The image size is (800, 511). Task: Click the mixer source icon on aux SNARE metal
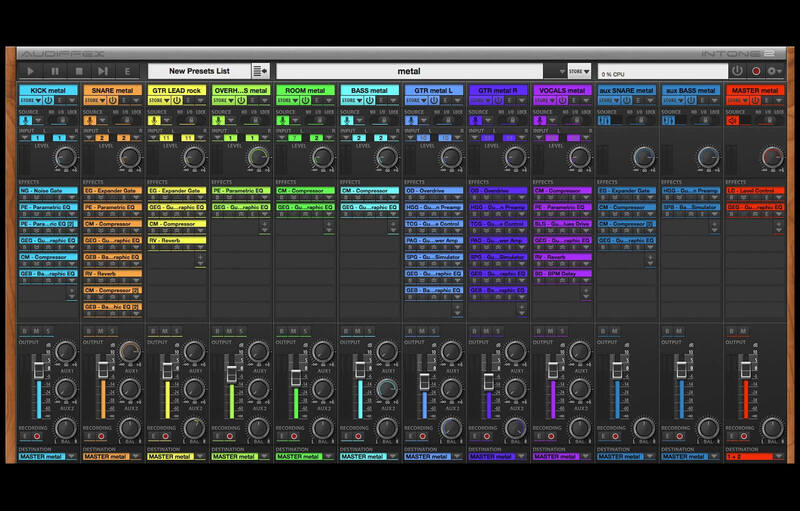pos(604,120)
